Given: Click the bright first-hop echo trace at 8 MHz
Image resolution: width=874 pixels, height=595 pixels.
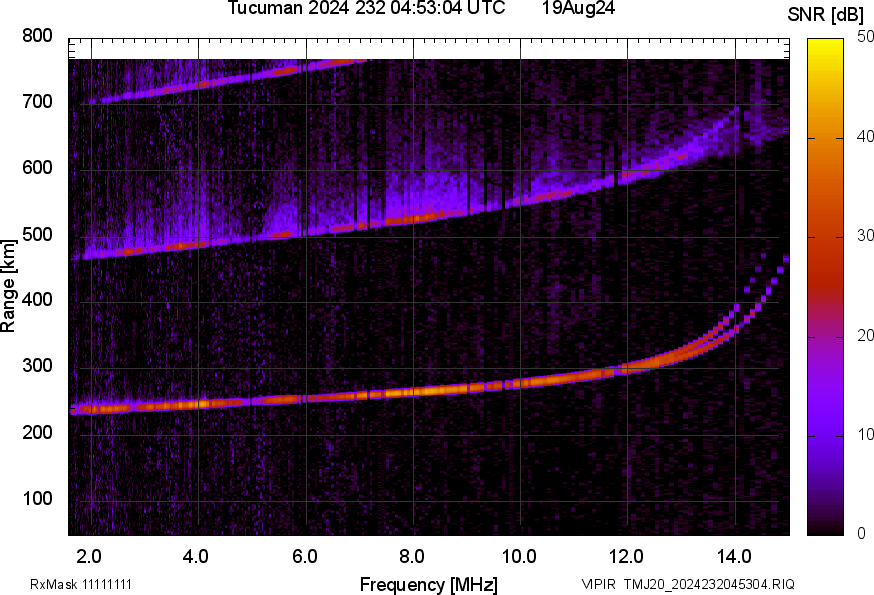Looking at the screenshot, I should (x=413, y=392).
